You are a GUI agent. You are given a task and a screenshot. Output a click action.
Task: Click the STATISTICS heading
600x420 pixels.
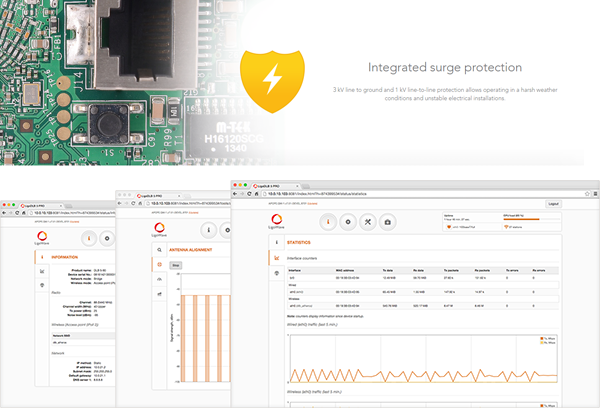298,243
